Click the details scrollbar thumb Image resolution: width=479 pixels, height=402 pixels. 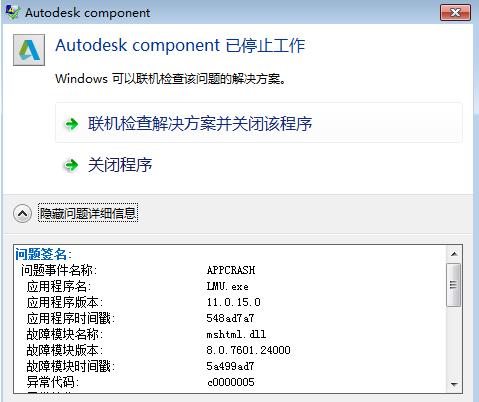(x=454, y=285)
